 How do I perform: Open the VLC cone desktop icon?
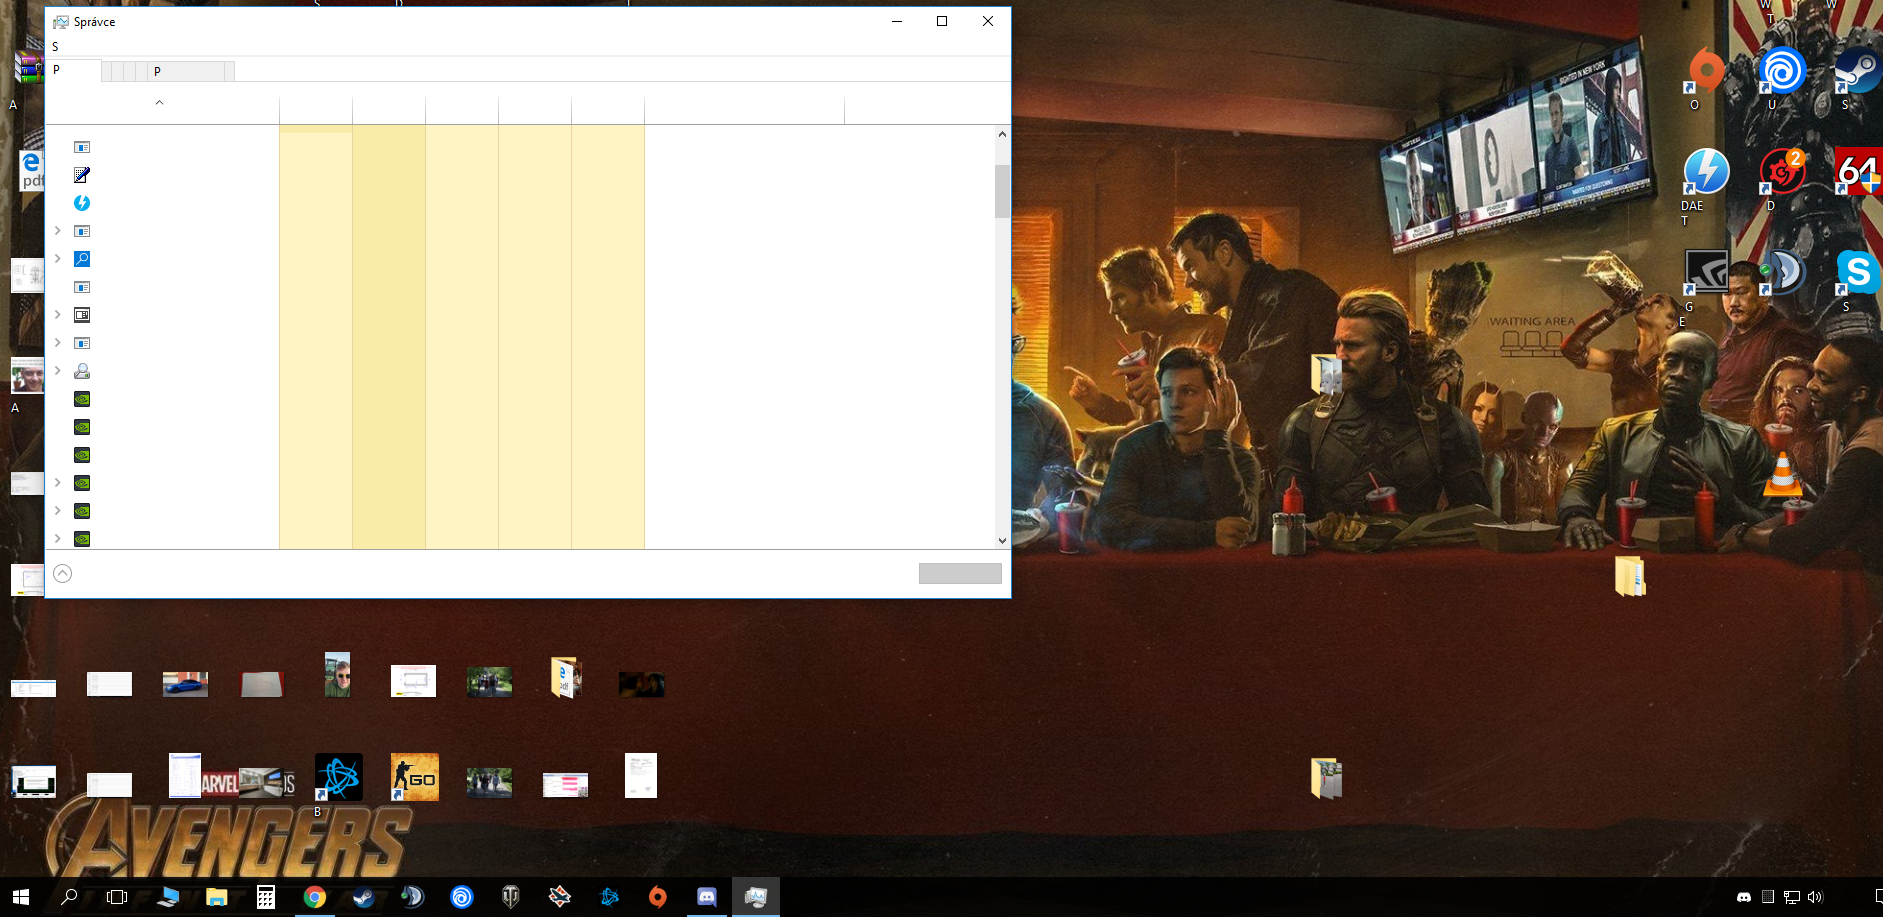[x=1782, y=474]
